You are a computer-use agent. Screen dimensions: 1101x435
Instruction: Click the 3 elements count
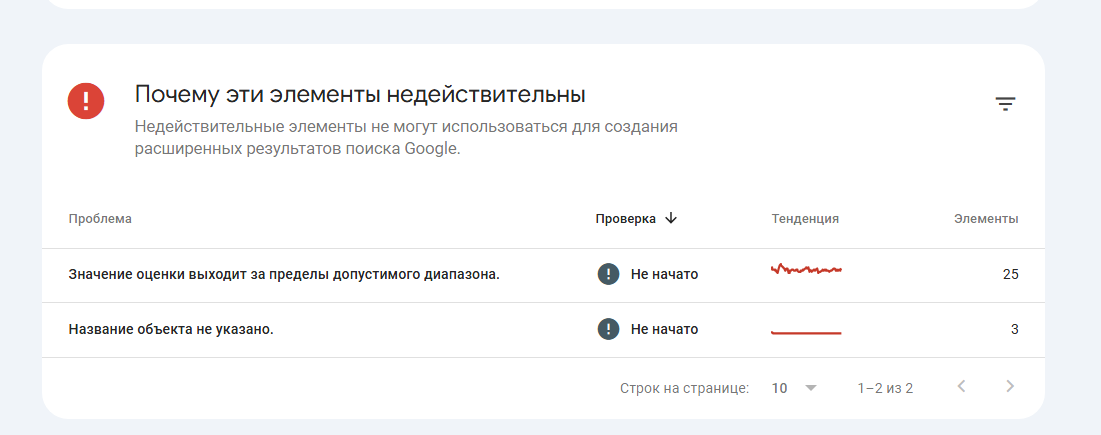point(1014,329)
